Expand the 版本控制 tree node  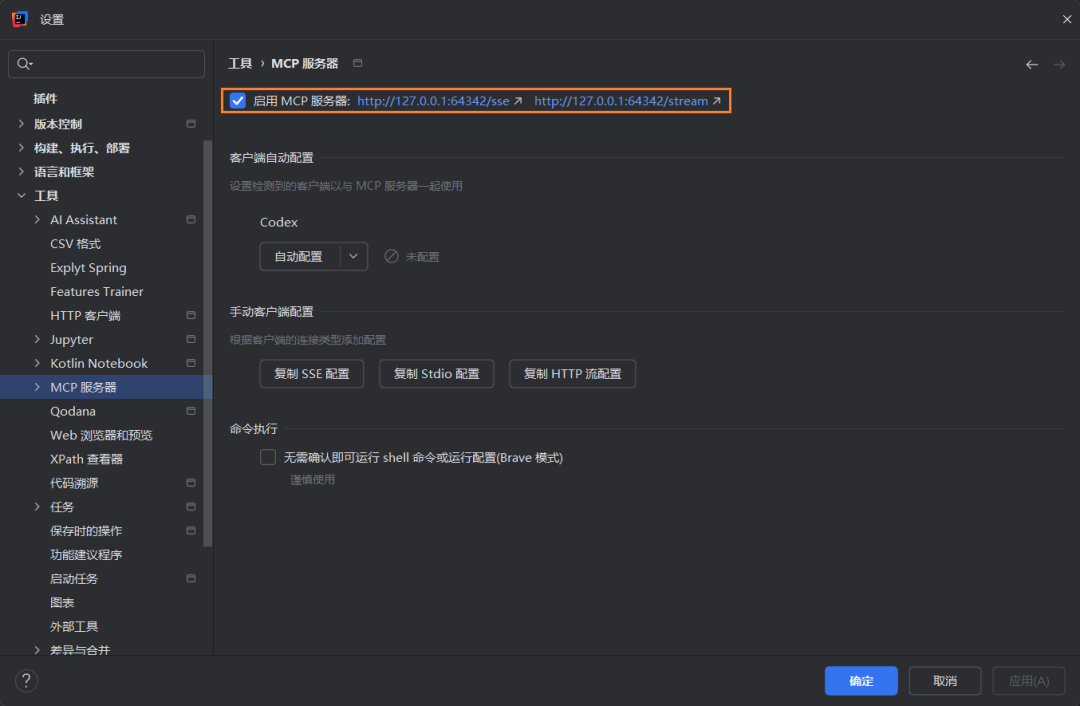pyautogui.click(x=21, y=124)
